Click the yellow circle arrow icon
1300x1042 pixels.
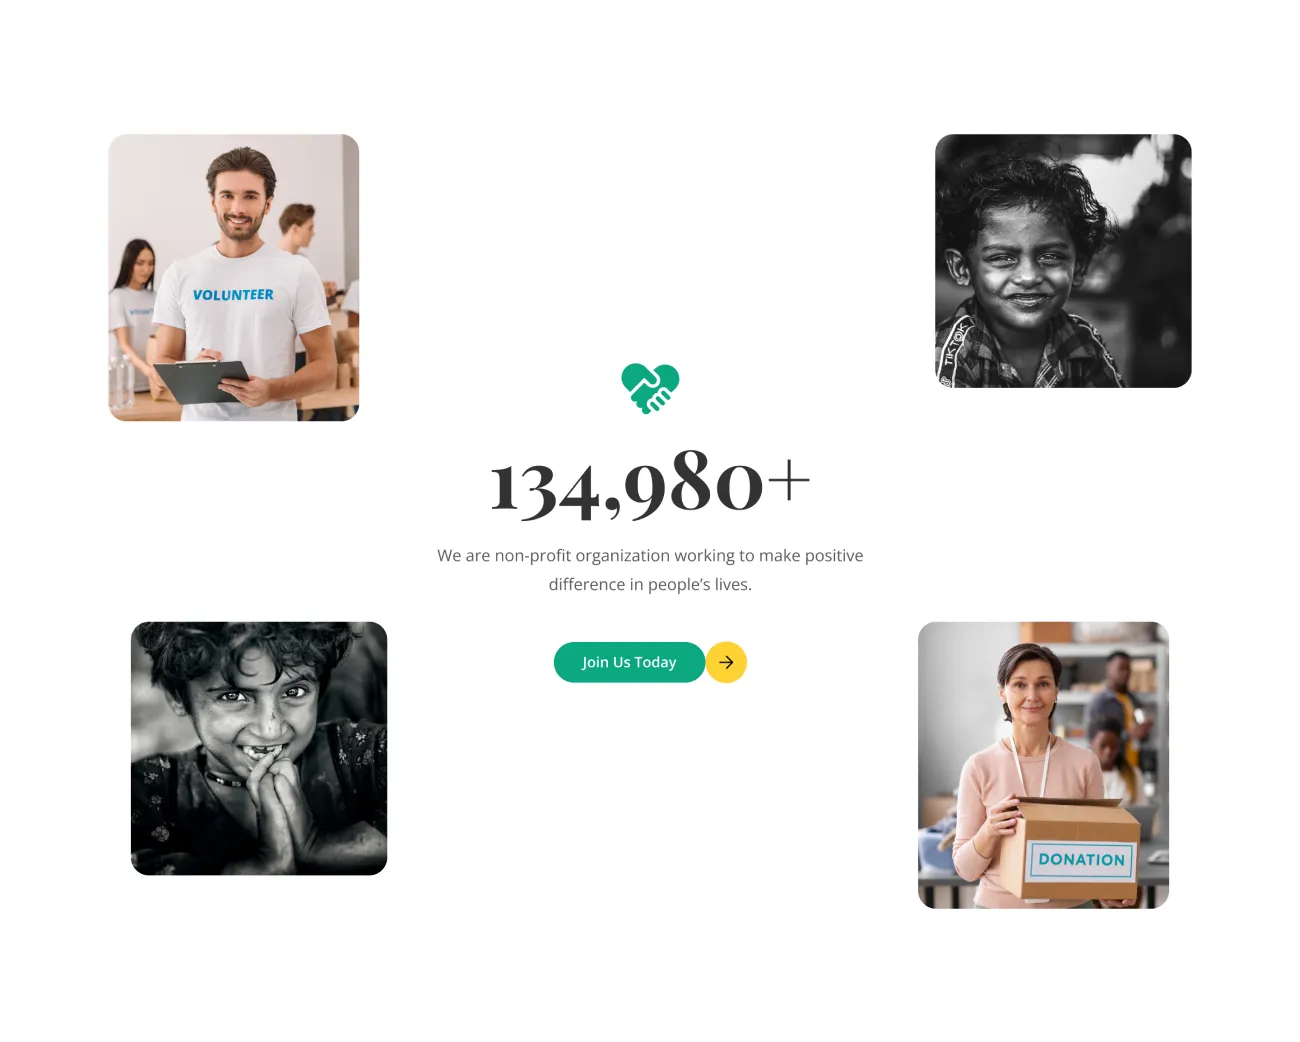726,662
